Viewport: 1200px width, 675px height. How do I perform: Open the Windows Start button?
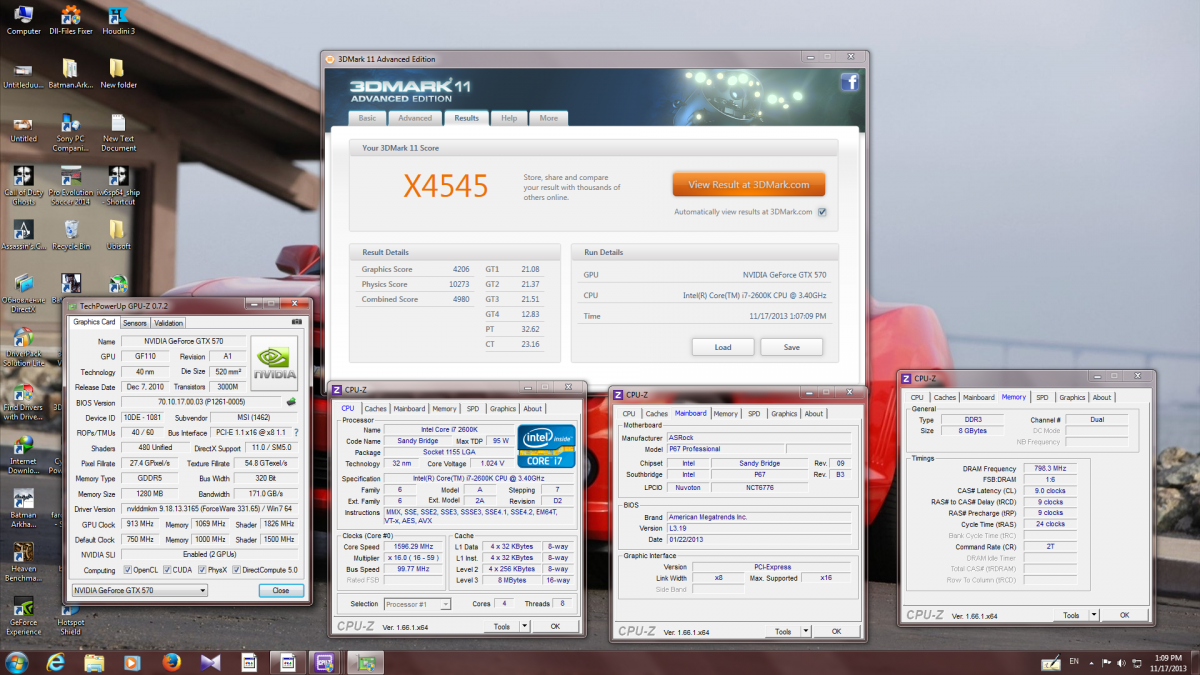[17, 661]
